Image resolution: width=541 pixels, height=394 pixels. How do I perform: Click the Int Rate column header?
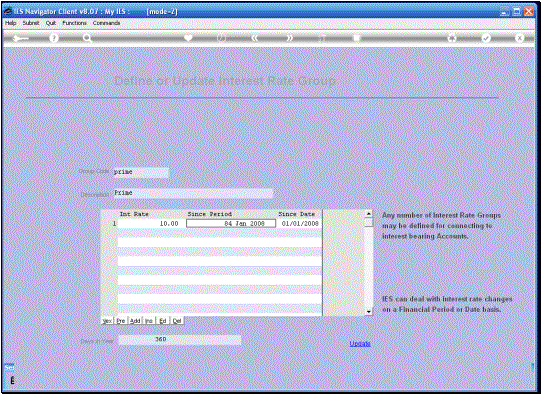tap(134, 214)
